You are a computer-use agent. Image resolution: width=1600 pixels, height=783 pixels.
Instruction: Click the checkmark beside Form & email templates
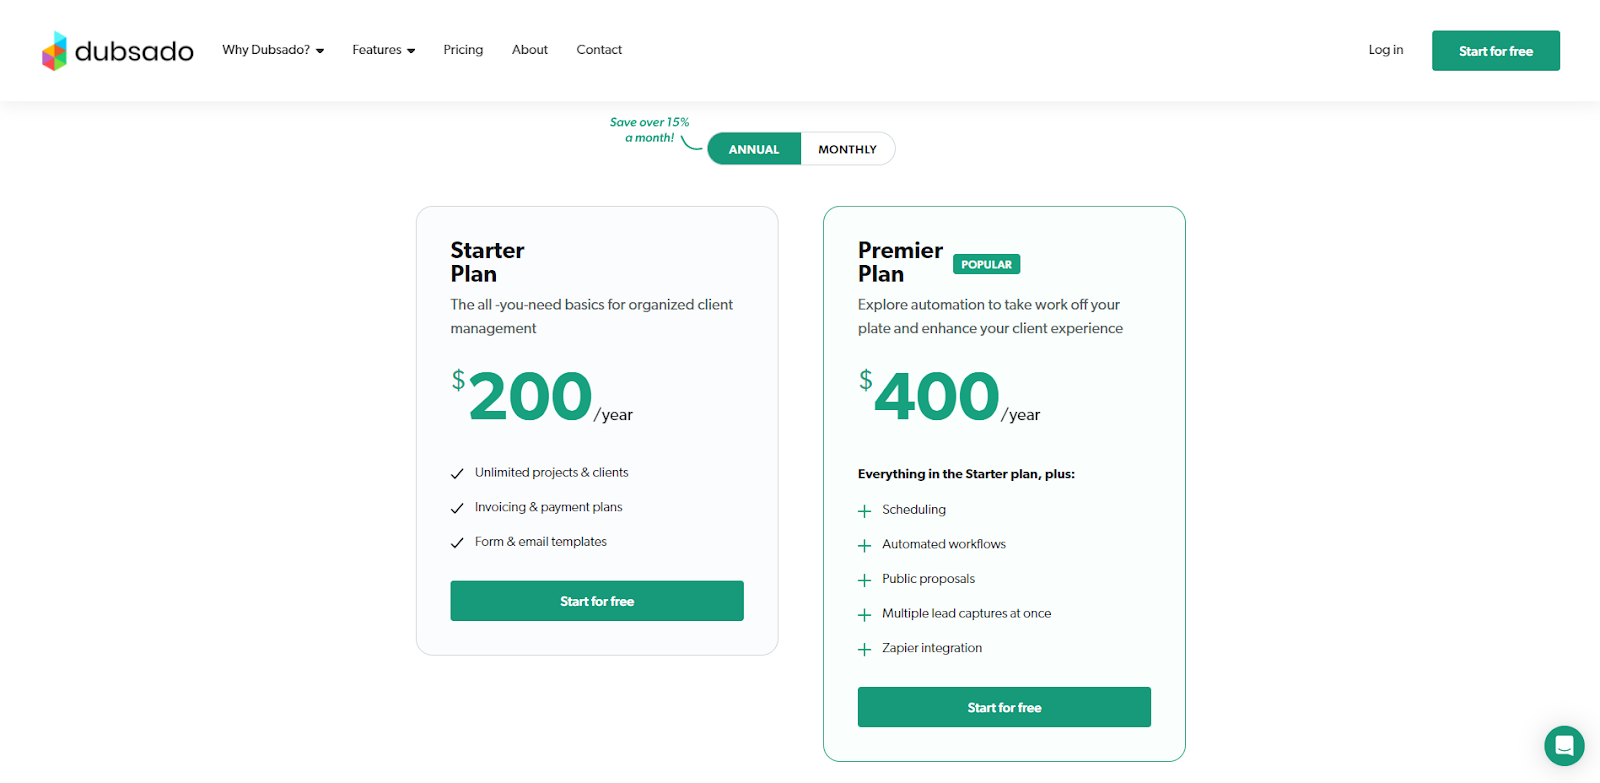(457, 541)
